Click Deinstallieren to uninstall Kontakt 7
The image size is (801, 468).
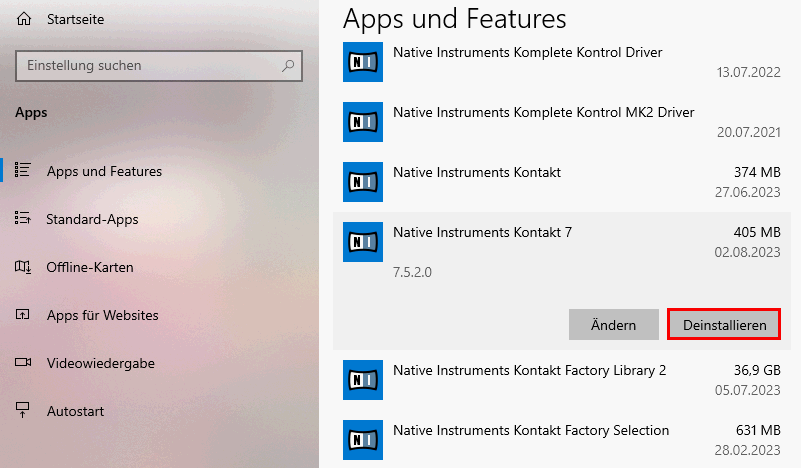[724, 324]
